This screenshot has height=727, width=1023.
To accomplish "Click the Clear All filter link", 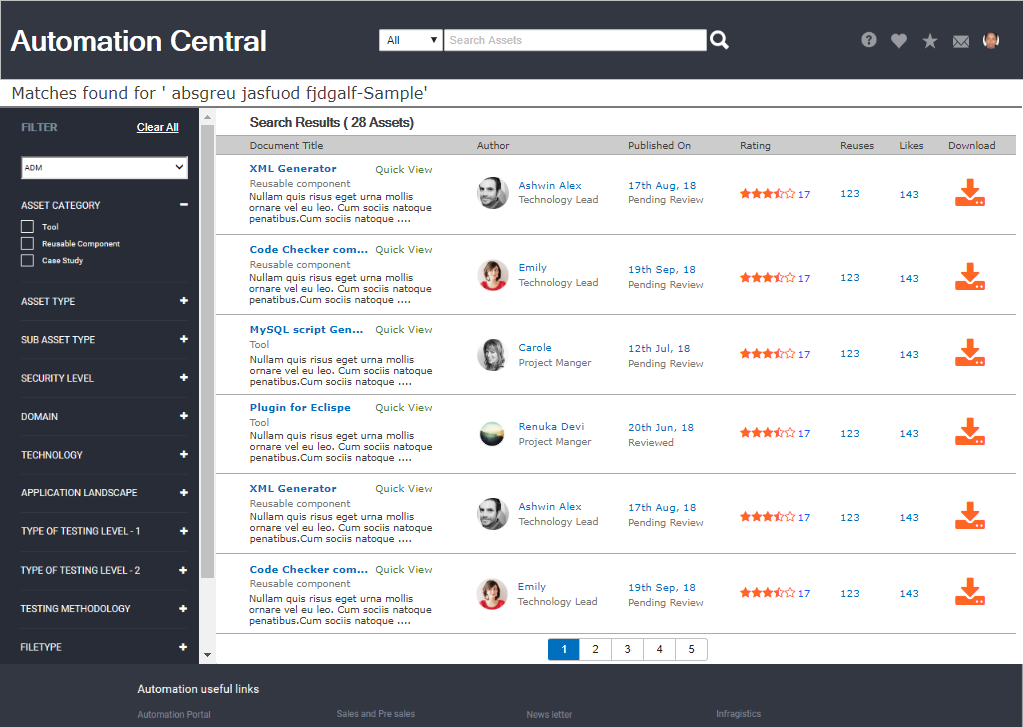I will [158, 128].
